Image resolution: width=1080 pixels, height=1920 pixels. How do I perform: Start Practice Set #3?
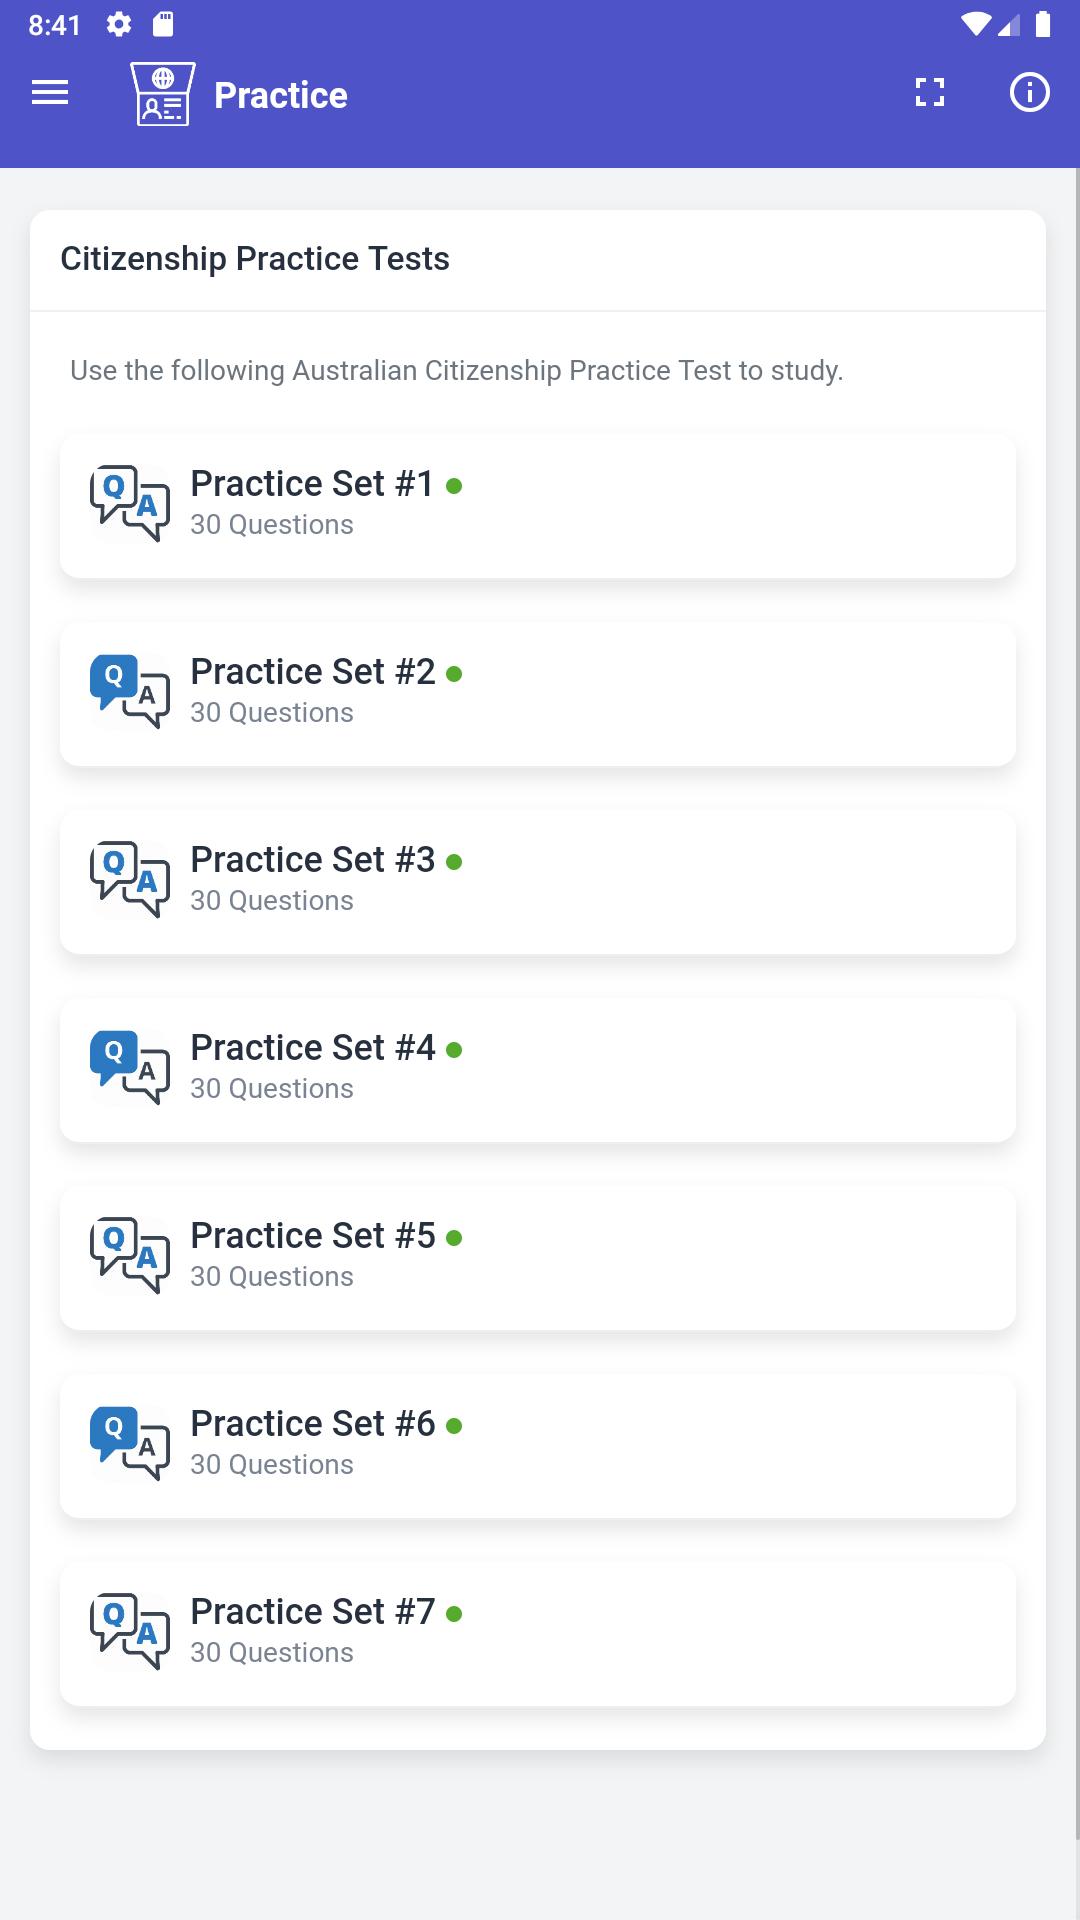point(538,882)
